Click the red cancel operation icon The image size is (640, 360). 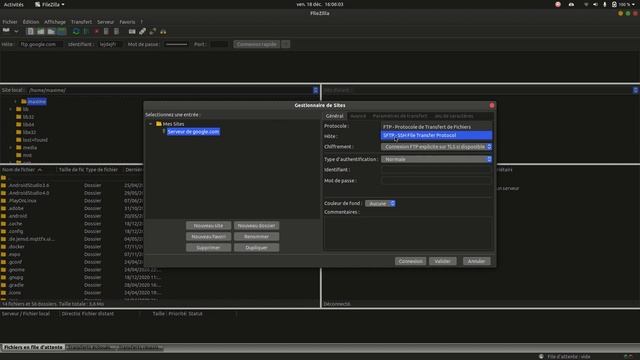coord(96,31)
